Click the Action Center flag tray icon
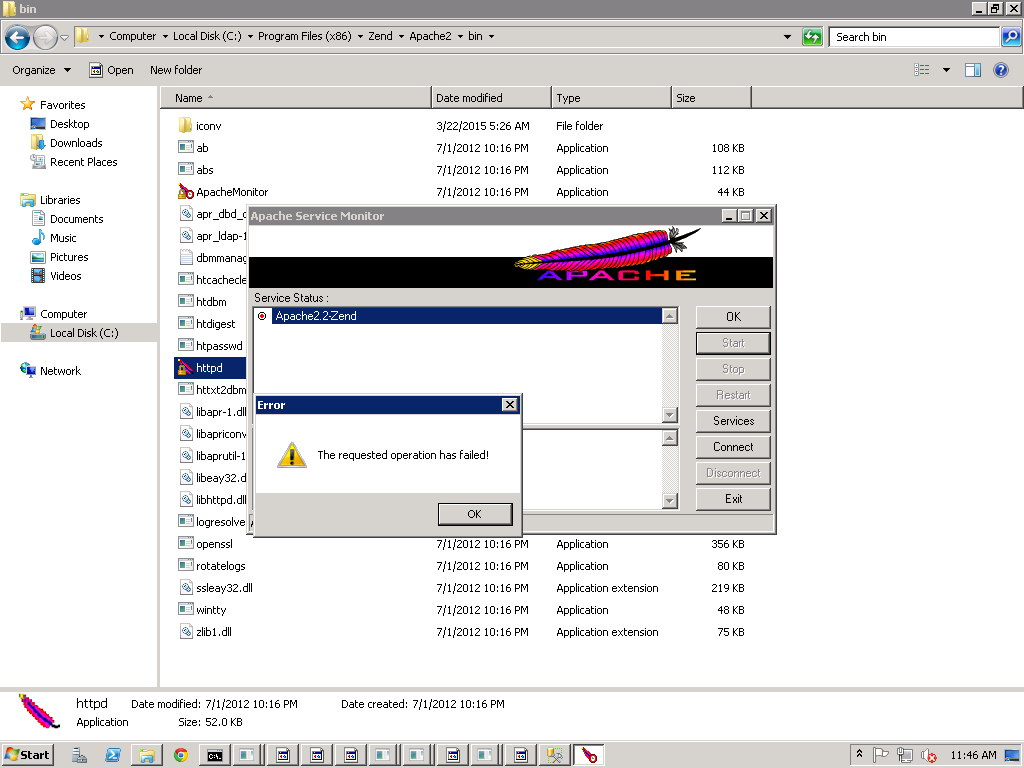The height and width of the screenshot is (768, 1024). pyautogui.click(x=880, y=755)
